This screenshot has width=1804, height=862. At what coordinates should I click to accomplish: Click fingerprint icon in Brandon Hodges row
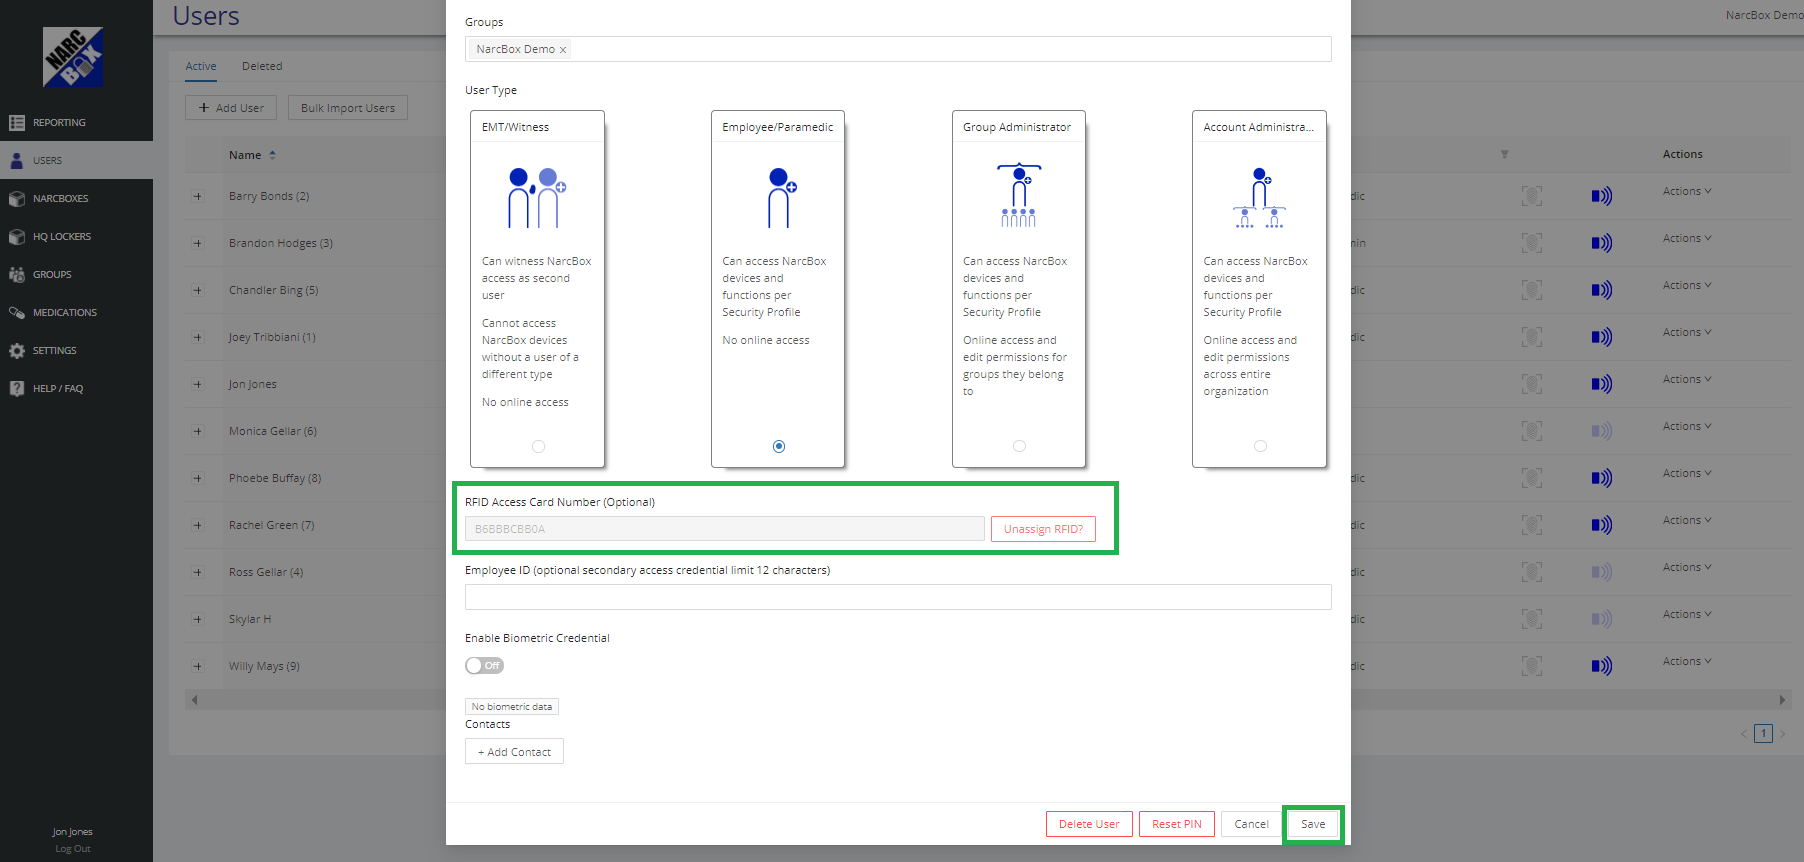[1532, 243]
